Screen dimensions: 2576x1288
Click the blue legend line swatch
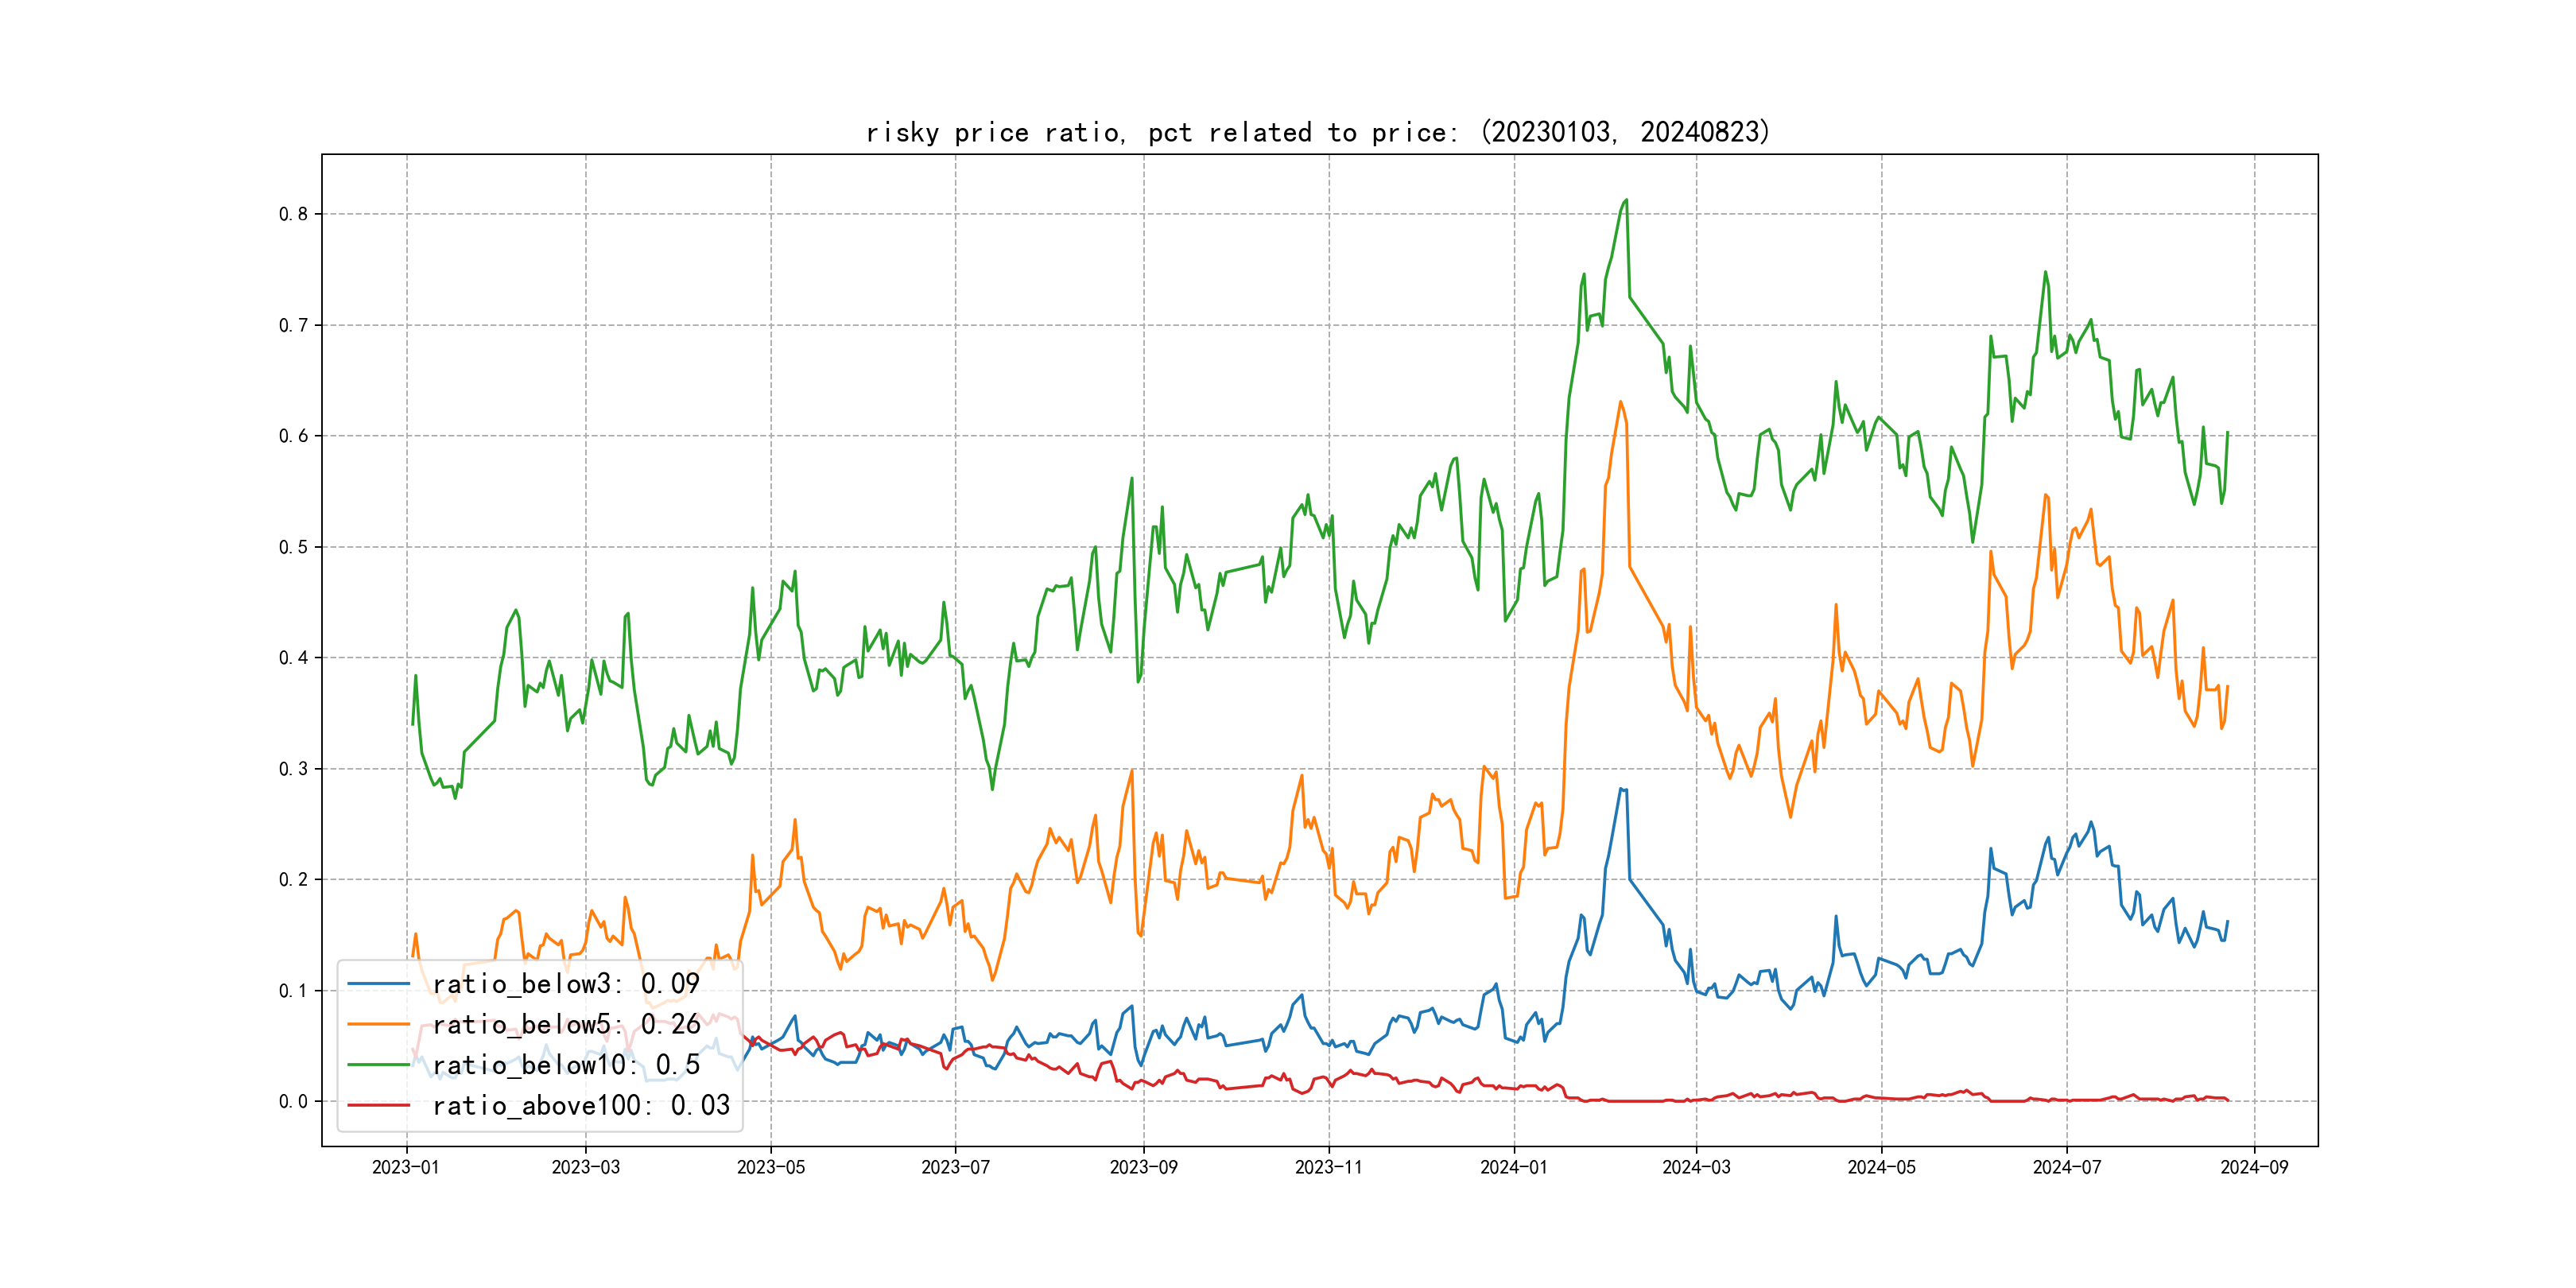(x=379, y=984)
